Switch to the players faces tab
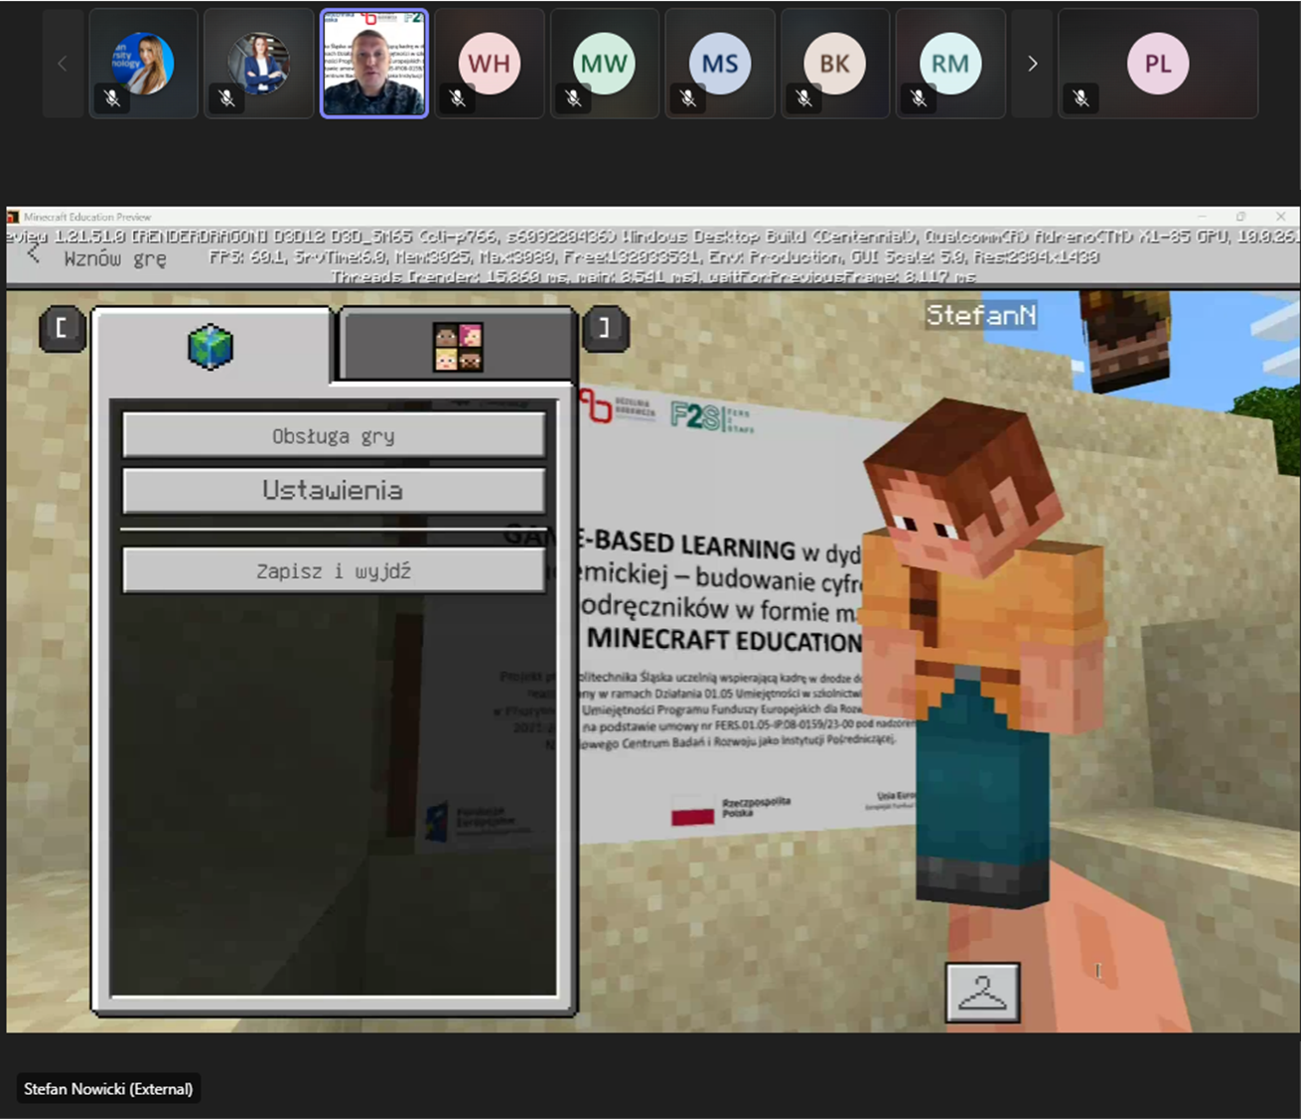The width and height of the screenshot is (1301, 1119). 458,346
